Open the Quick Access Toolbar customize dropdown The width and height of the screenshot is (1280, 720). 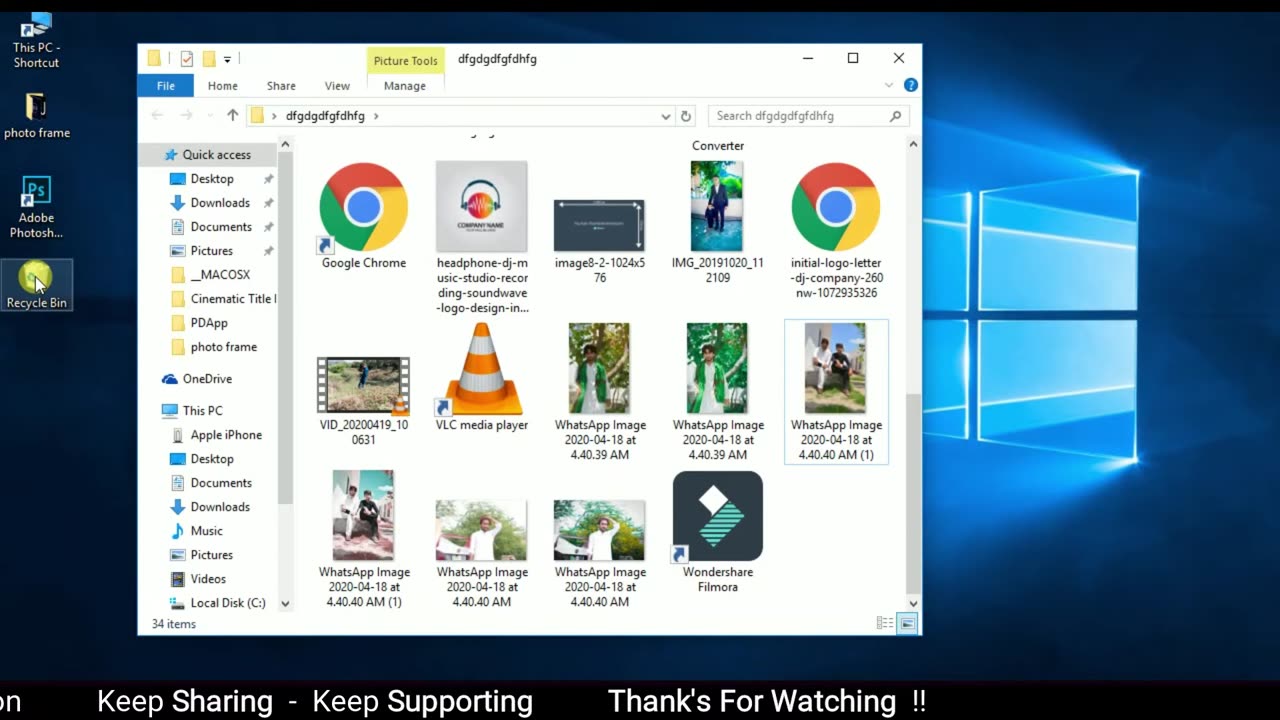point(228,59)
